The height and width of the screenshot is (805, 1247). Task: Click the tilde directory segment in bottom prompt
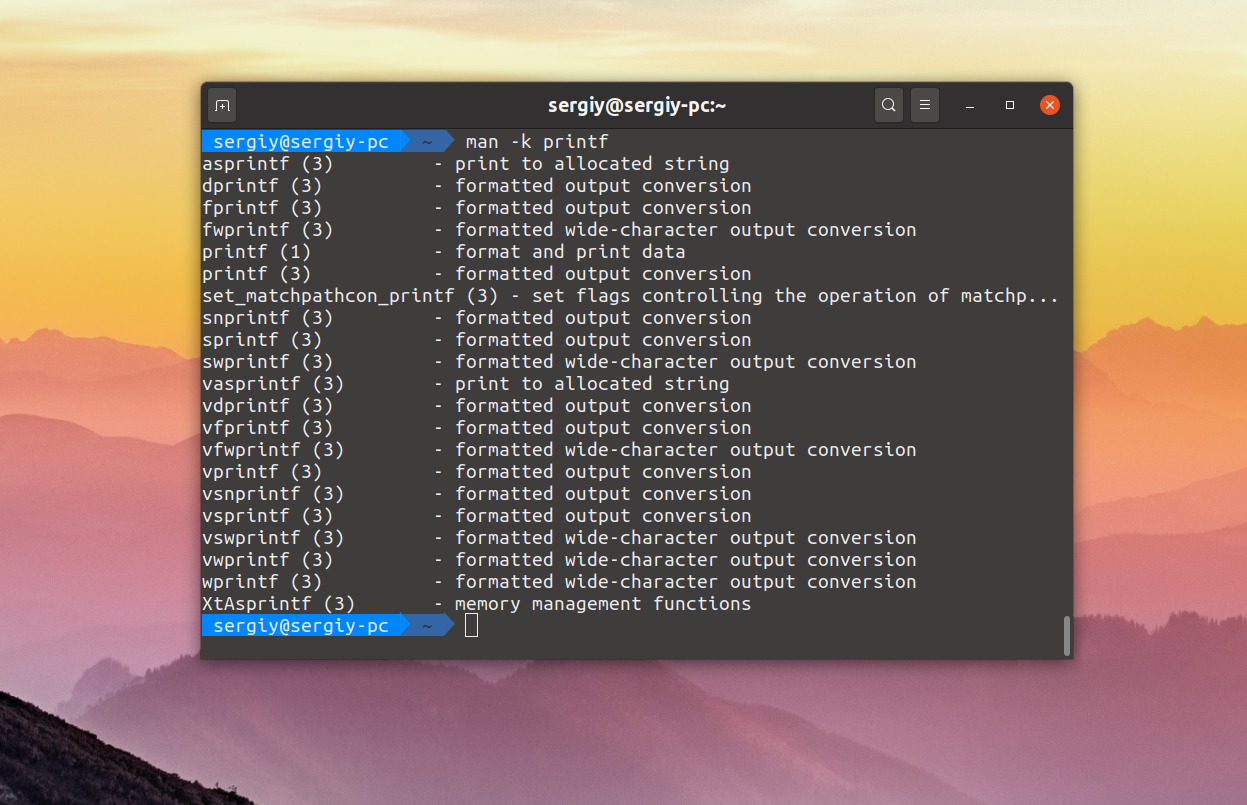click(427, 626)
